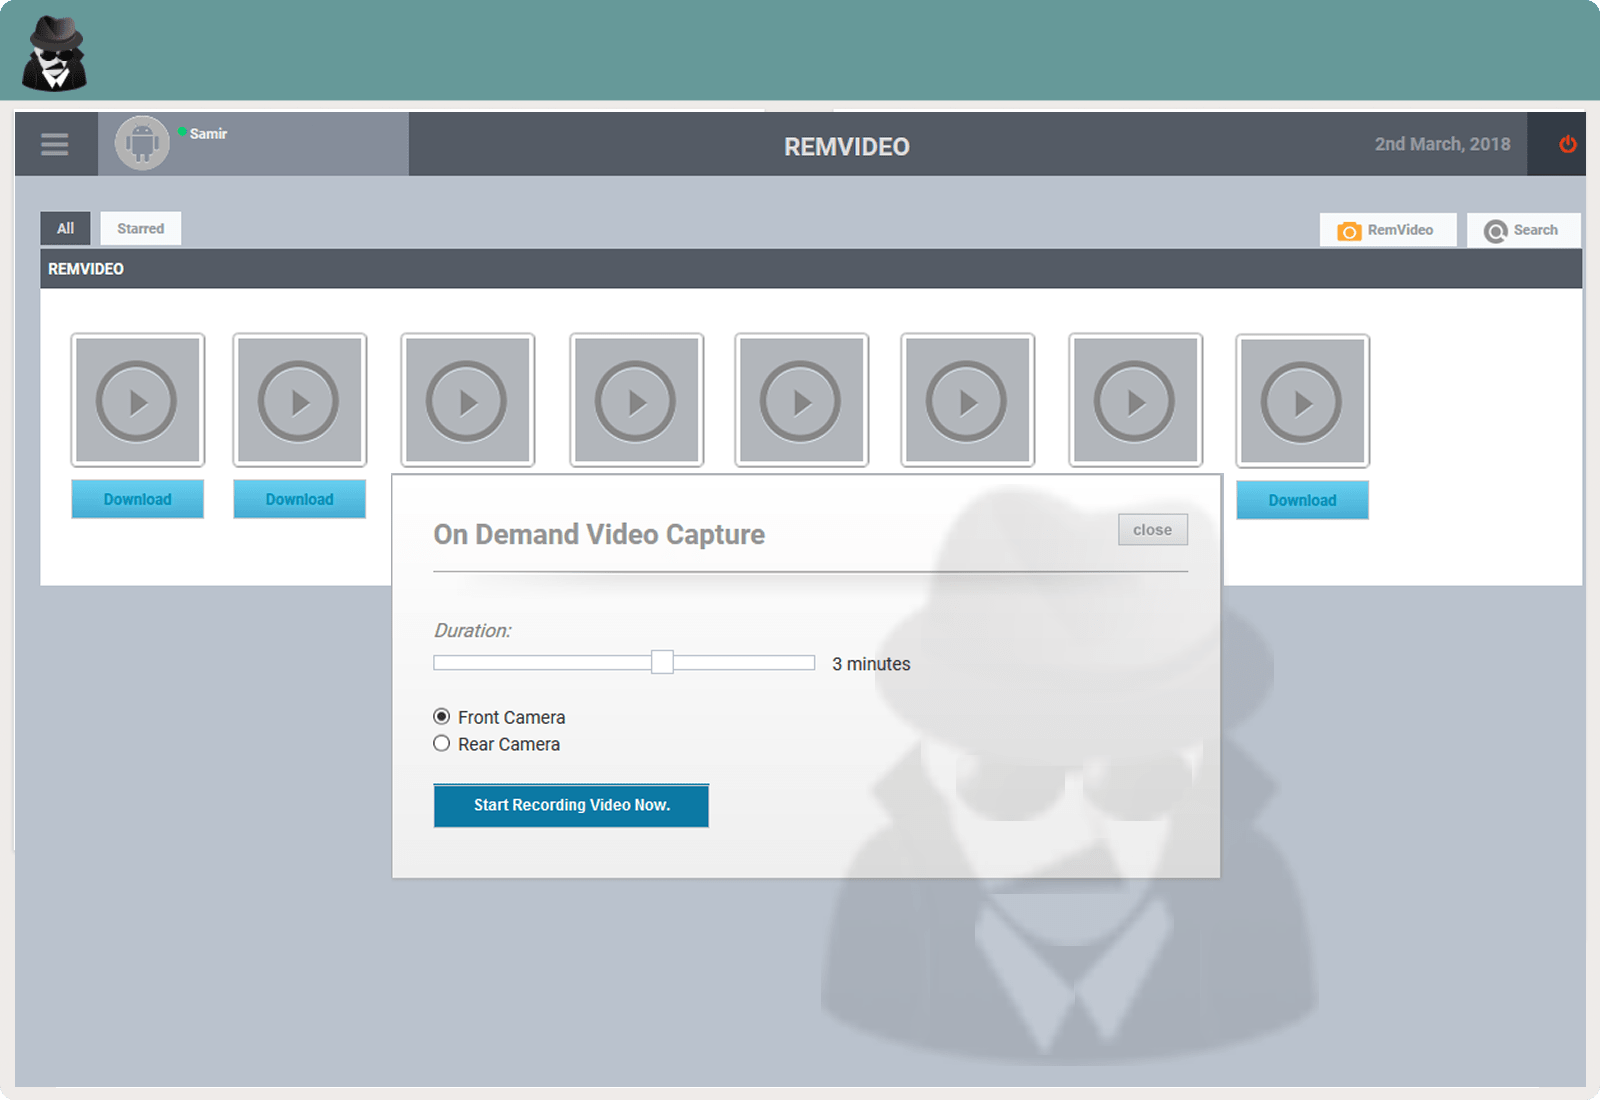The width and height of the screenshot is (1600, 1100).
Task: Click the spy logo in the top banner
Action: (55, 54)
